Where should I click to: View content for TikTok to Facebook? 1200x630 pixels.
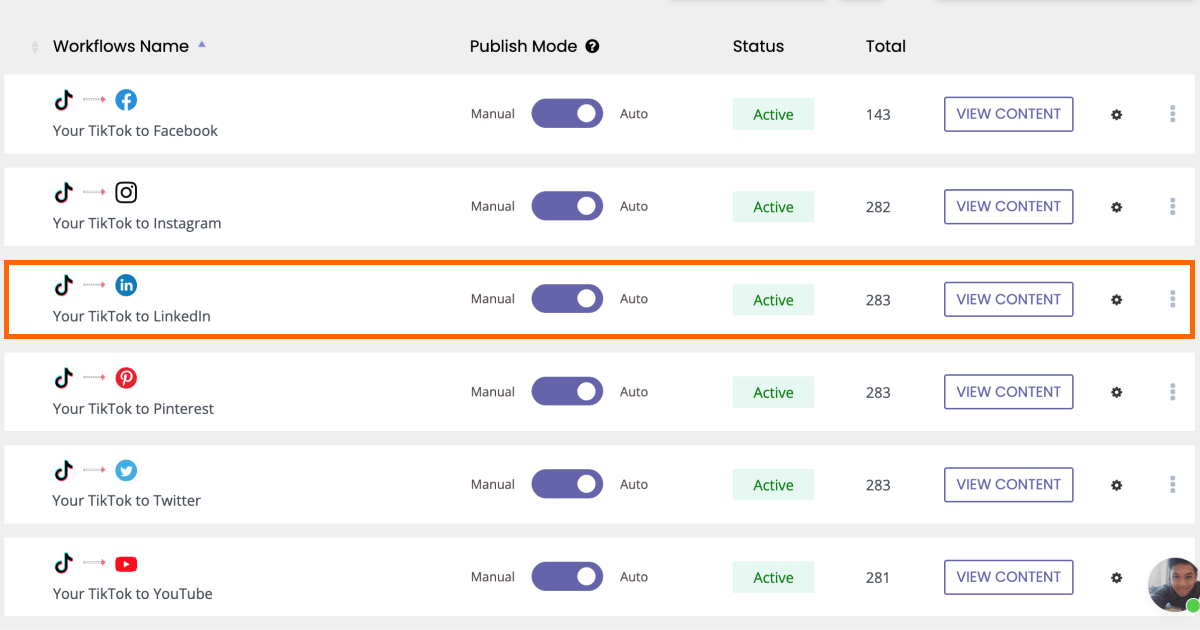[x=1009, y=114]
